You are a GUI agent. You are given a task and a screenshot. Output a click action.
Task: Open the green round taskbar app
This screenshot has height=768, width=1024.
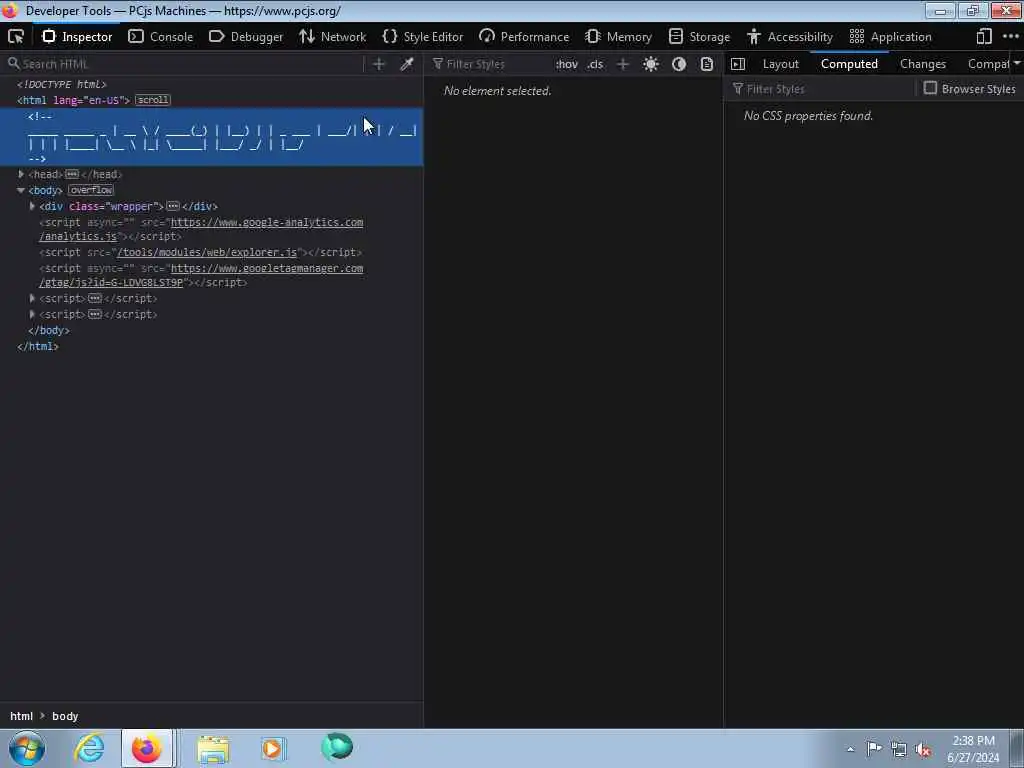point(337,747)
